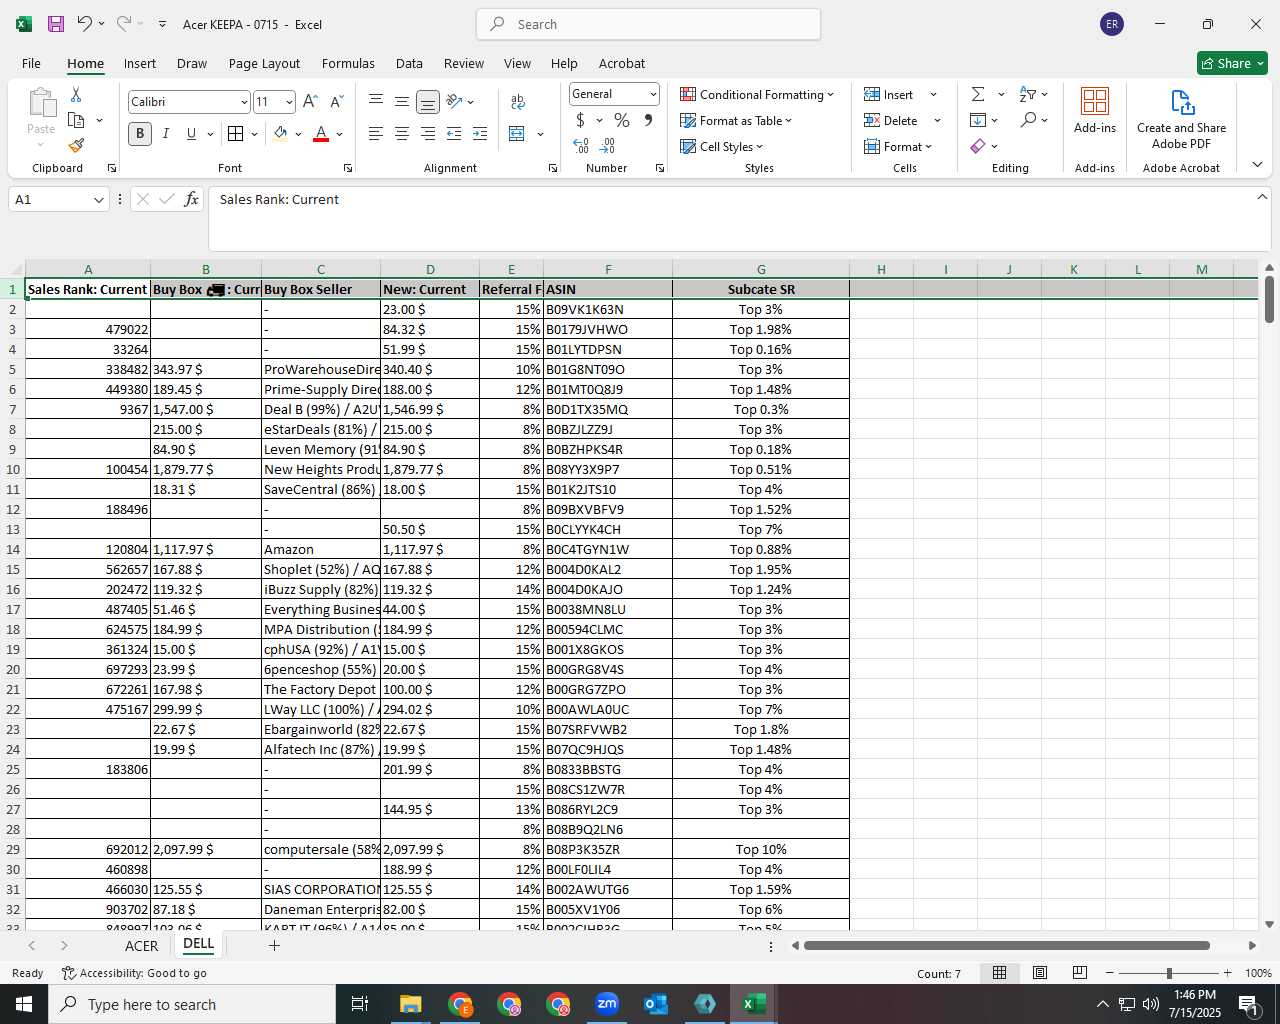This screenshot has width=1280, height=1024.
Task: Expand the Format cells dropdown
Action: click(898, 146)
